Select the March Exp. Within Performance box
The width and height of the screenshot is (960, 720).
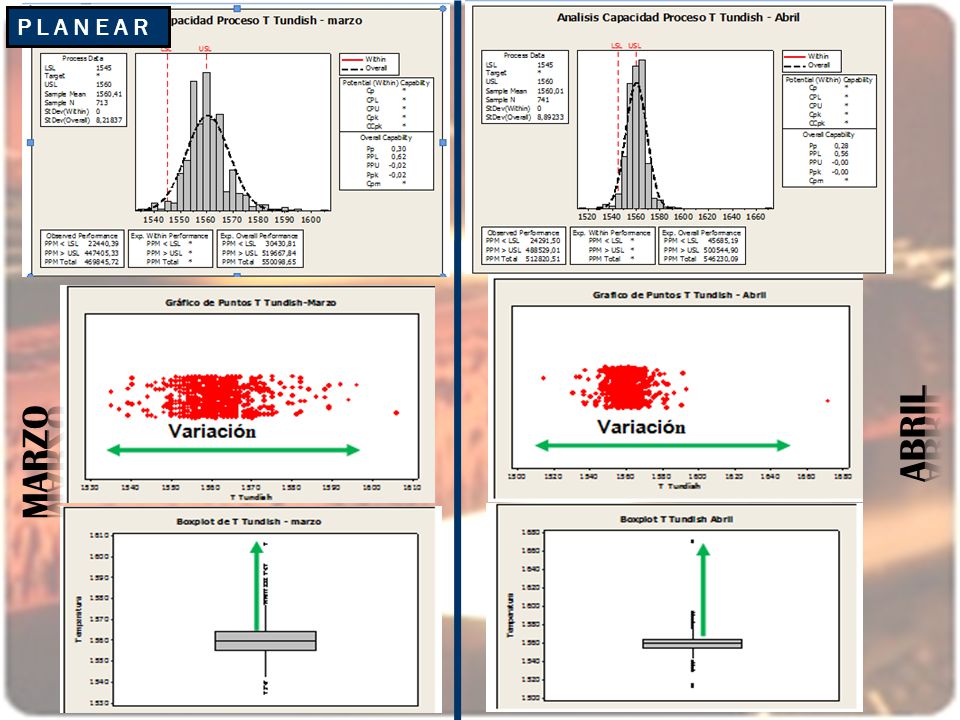coord(170,249)
